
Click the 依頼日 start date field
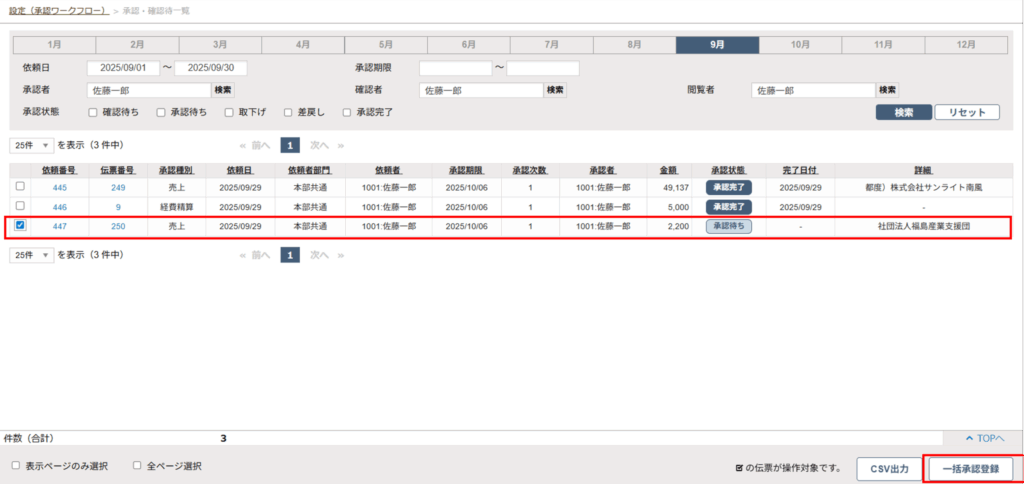[x=123, y=68]
